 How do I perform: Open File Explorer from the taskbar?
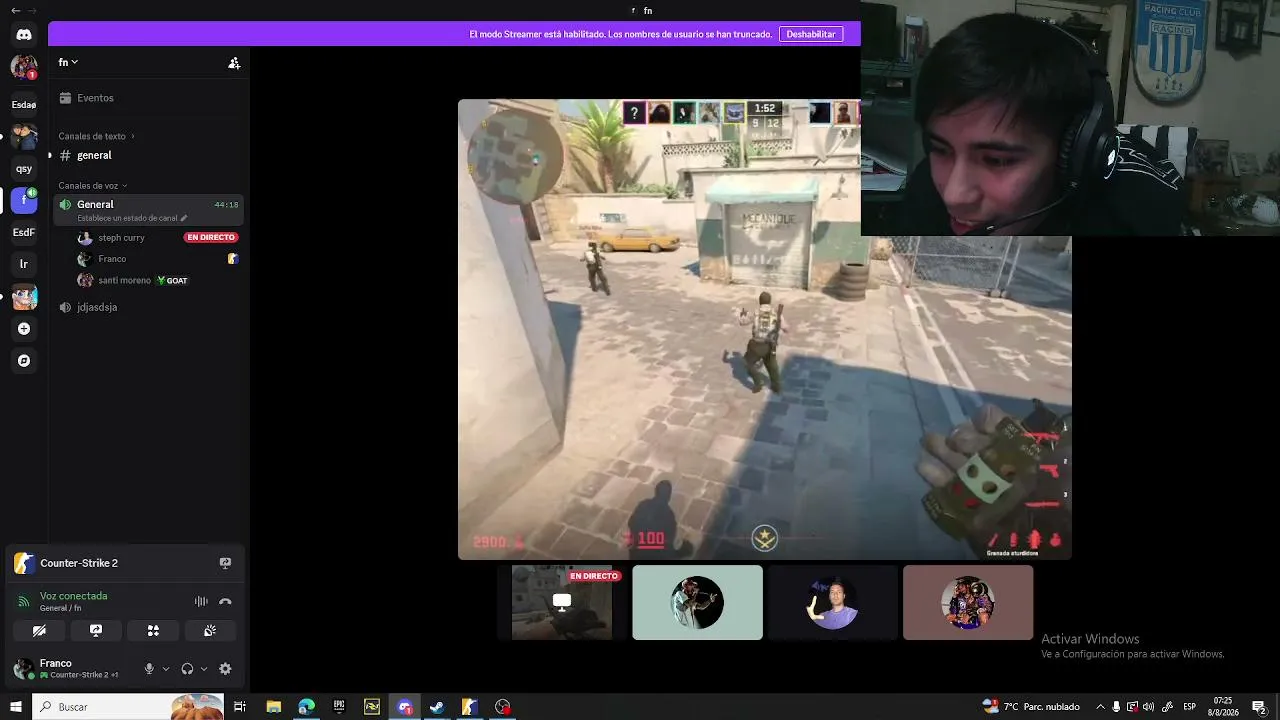click(x=273, y=707)
